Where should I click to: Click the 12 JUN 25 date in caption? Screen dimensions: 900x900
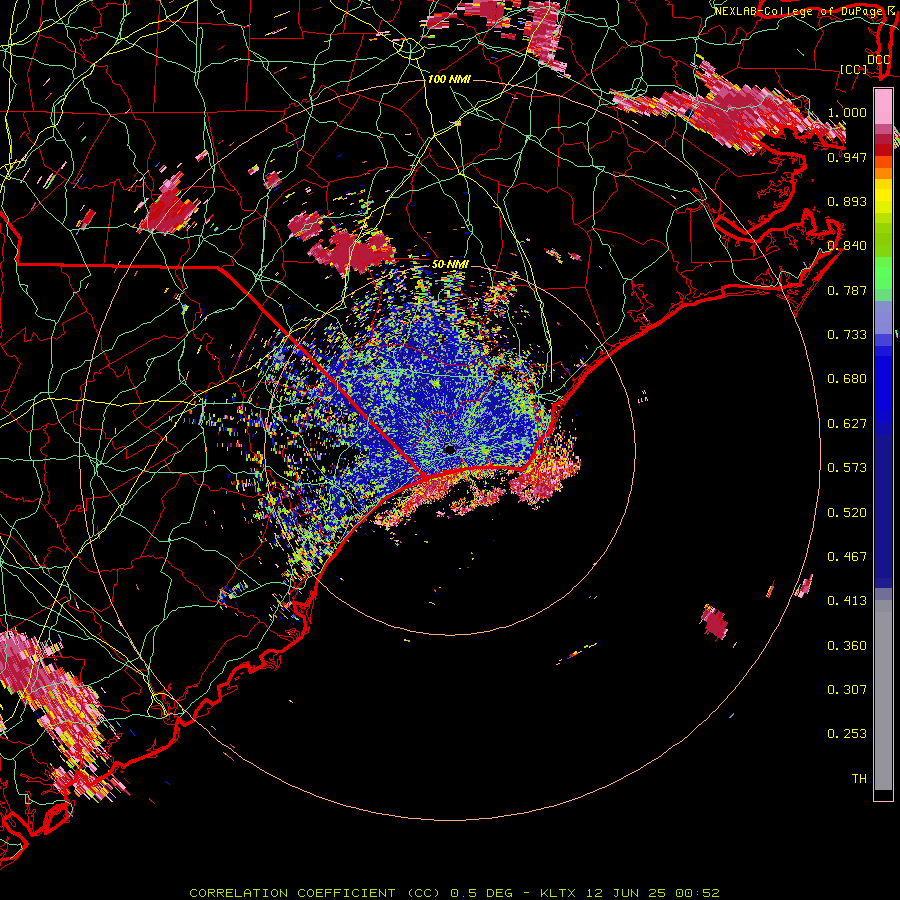tap(626, 893)
